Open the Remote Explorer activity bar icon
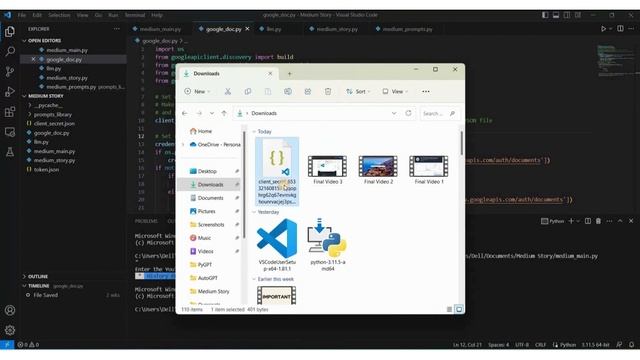Viewport: 640px width, 360px height. click(x=10, y=132)
